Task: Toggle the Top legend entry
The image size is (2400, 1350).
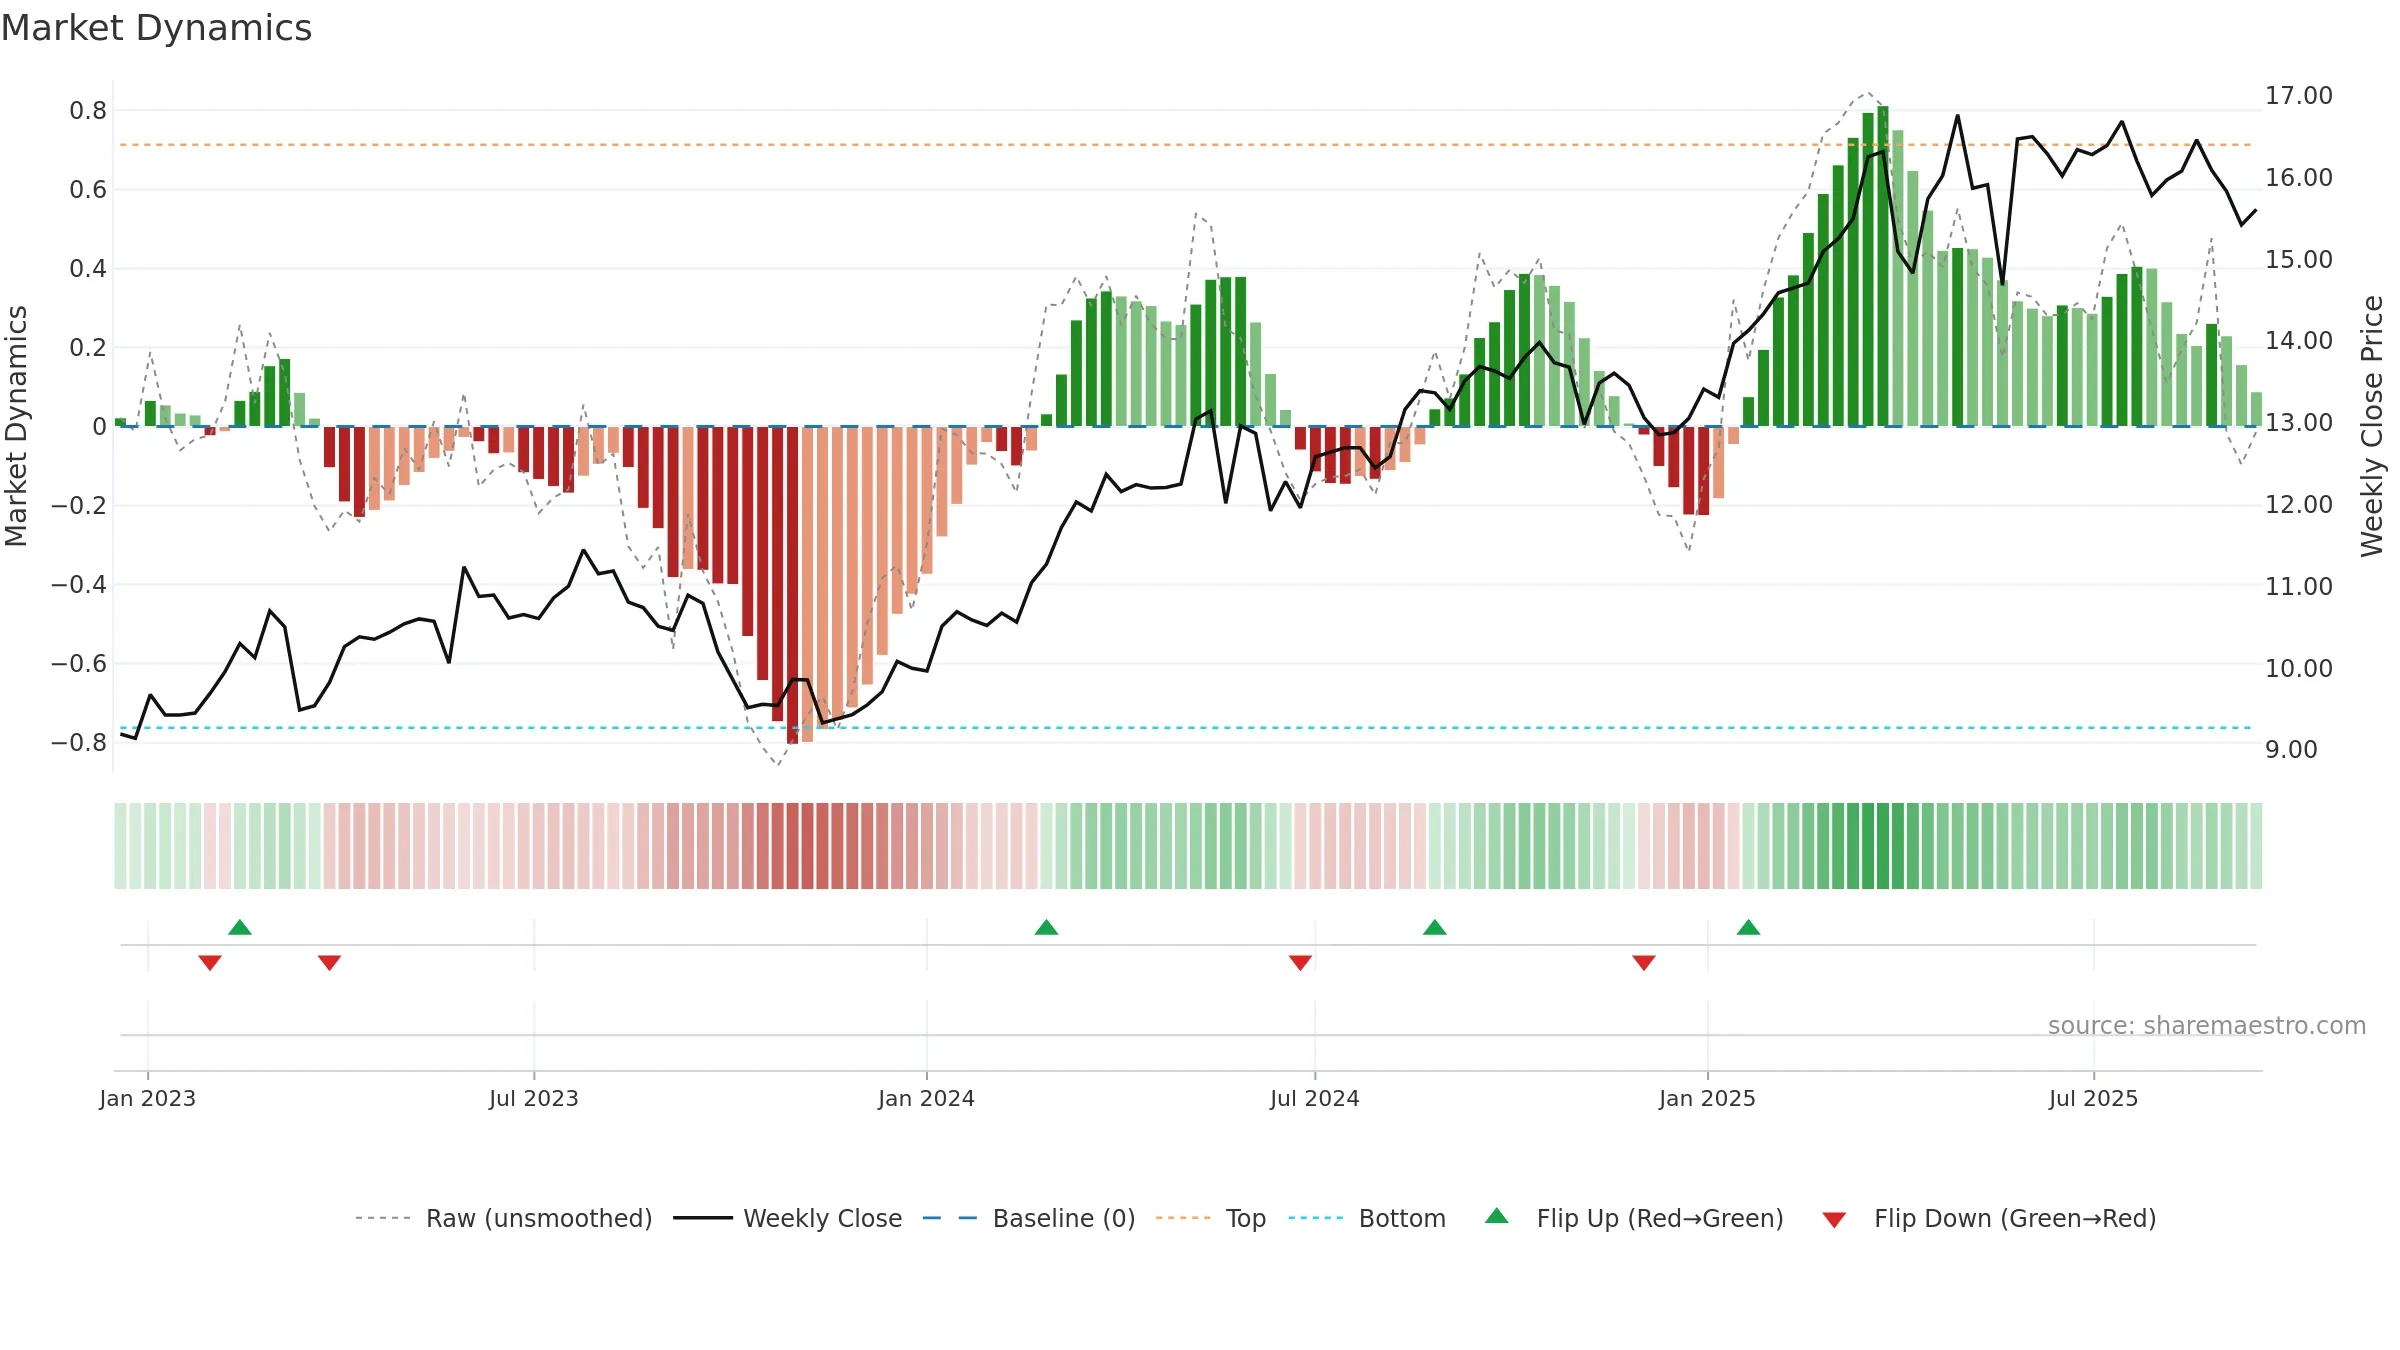Action: click(x=1210, y=1218)
